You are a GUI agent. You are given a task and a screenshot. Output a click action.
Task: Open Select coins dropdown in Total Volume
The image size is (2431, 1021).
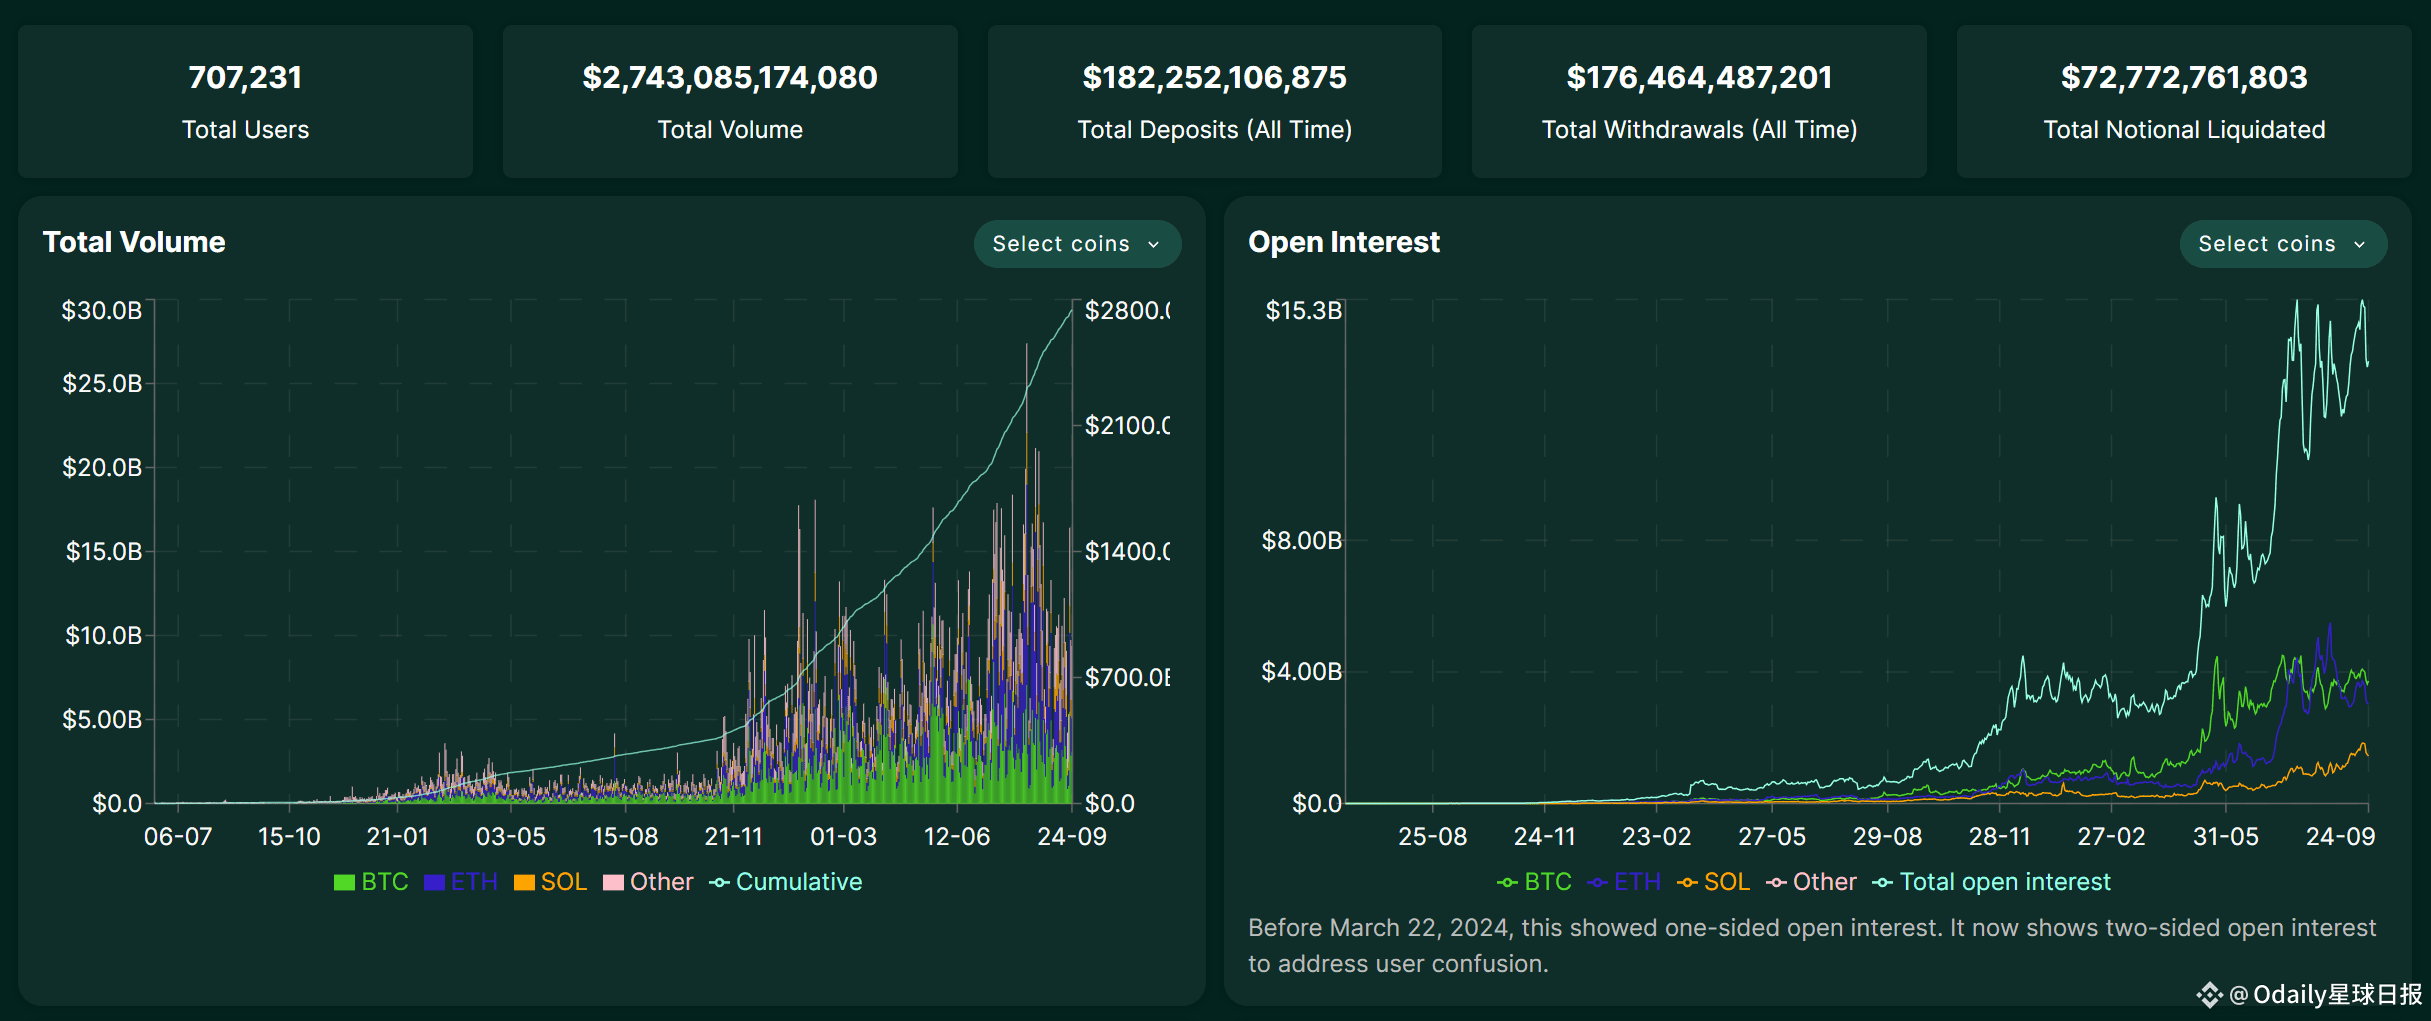(1076, 244)
